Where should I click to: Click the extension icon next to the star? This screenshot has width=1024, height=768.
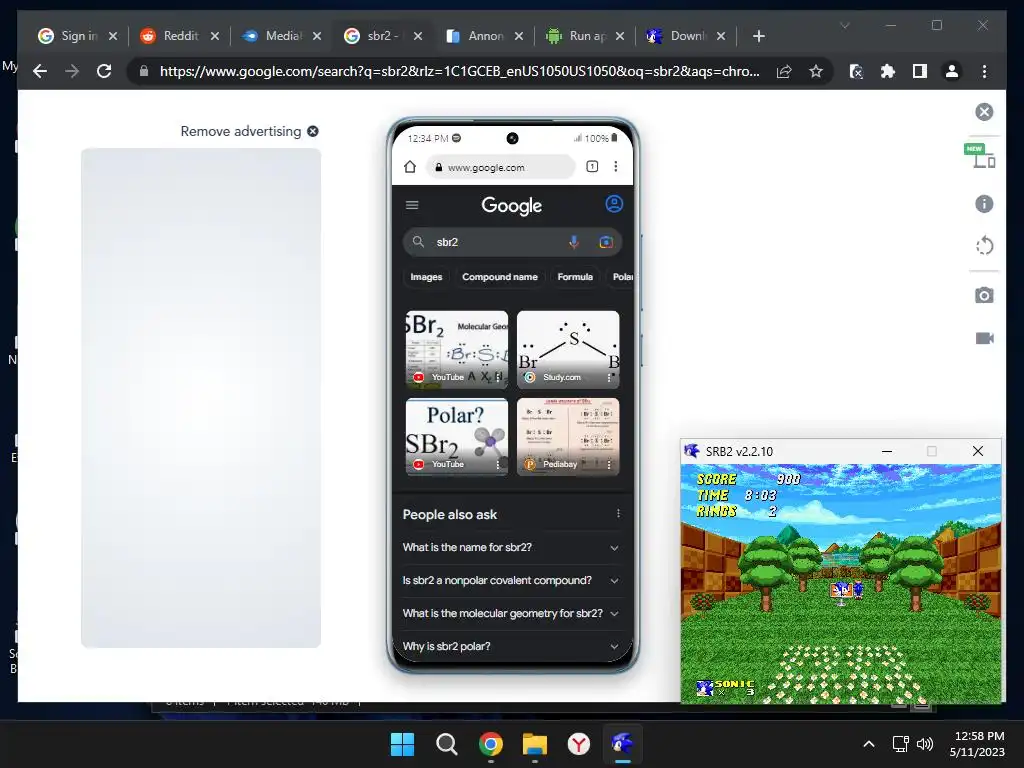point(856,71)
